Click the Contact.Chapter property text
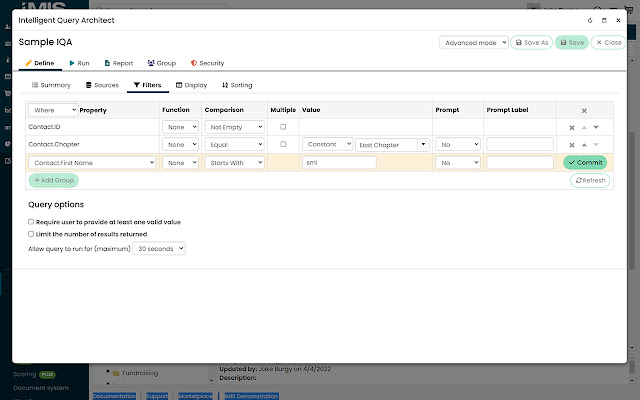This screenshot has height=400, width=640. click(x=54, y=144)
